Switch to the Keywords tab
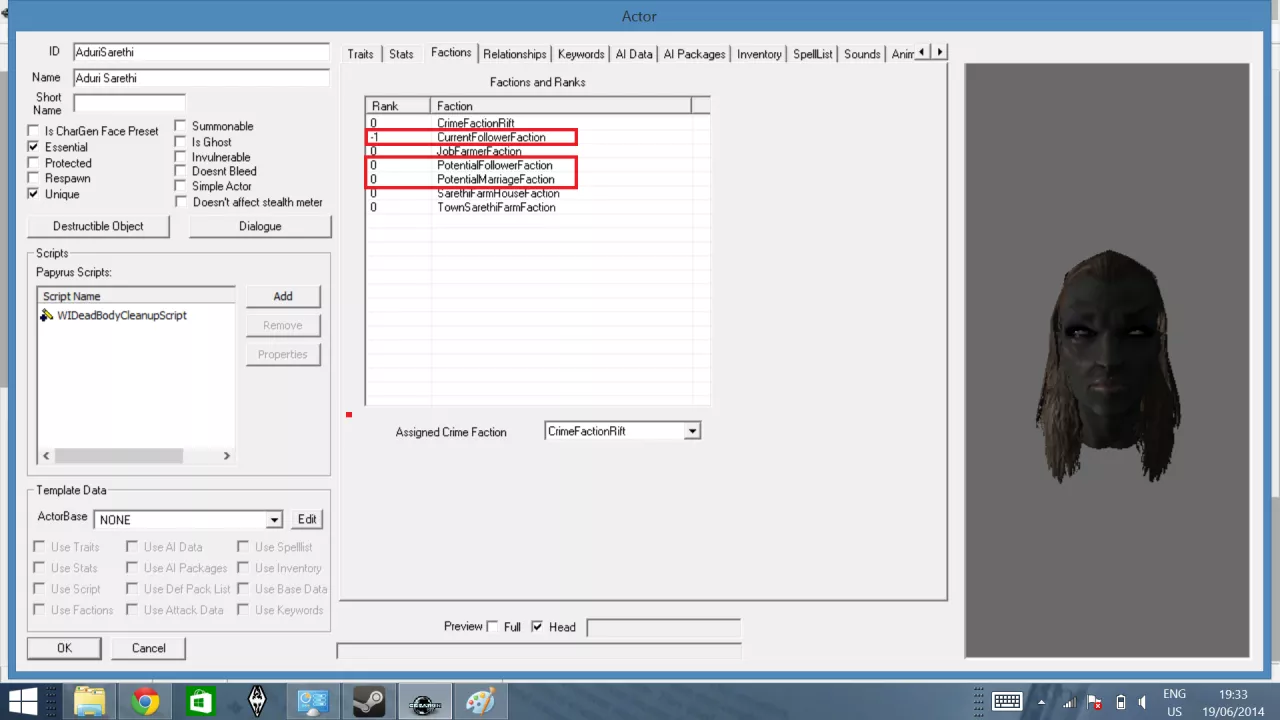Image resolution: width=1280 pixels, height=720 pixels. [581, 54]
